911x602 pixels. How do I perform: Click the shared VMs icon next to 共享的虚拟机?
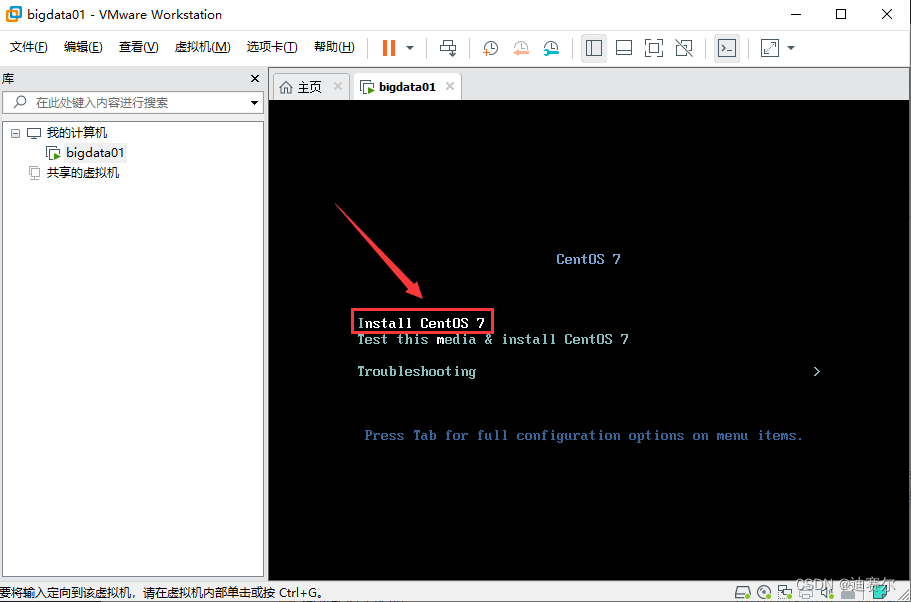click(35, 173)
